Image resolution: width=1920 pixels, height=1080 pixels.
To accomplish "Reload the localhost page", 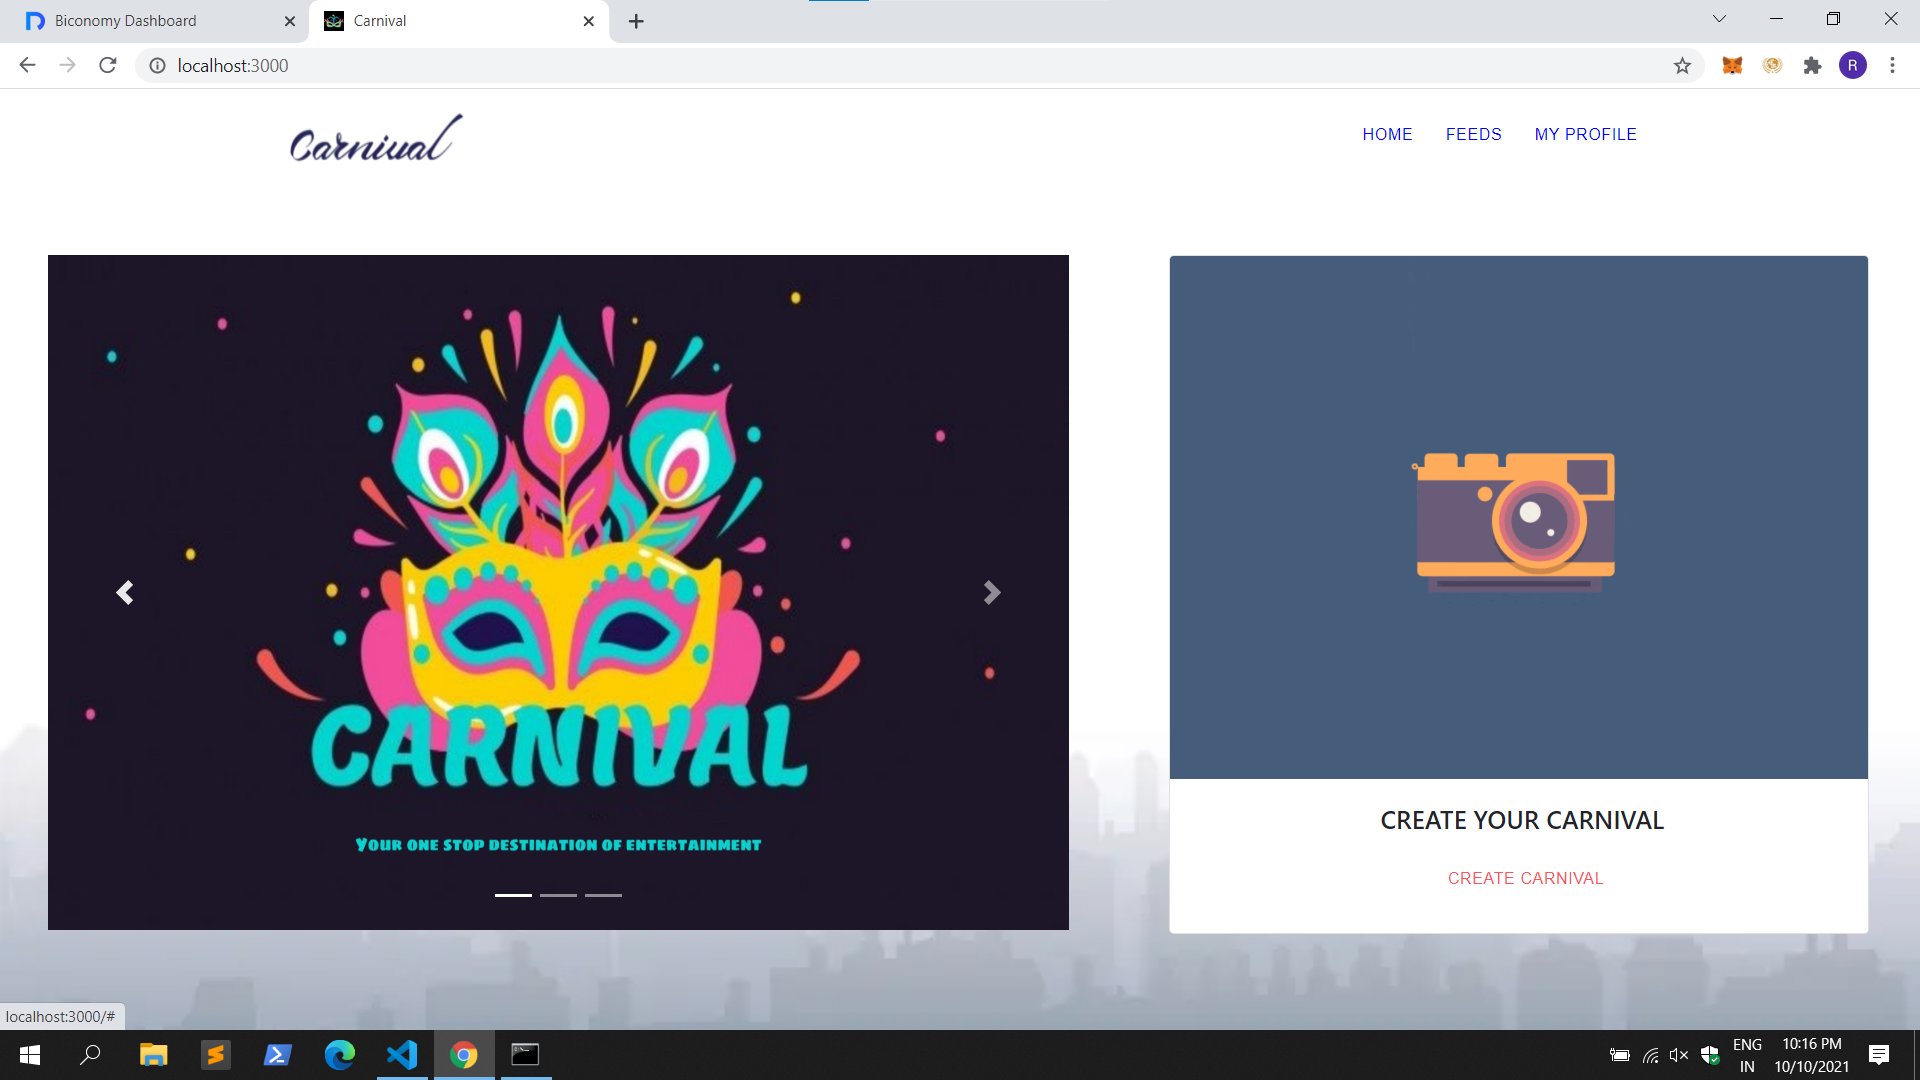I will click(x=108, y=66).
